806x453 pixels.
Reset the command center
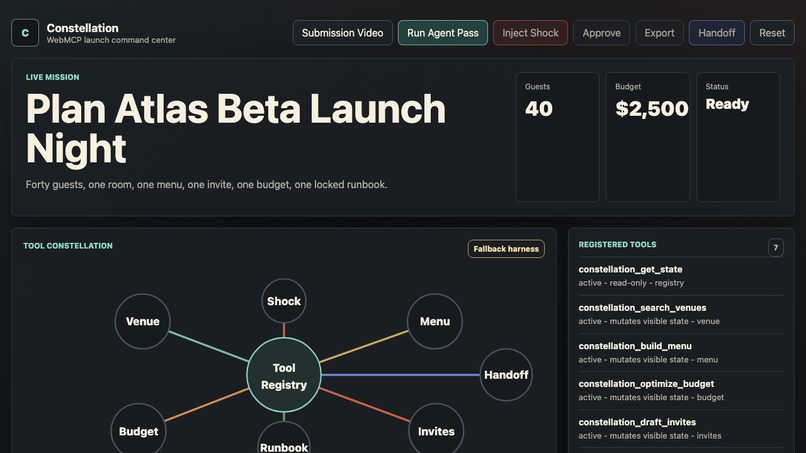[x=772, y=33]
